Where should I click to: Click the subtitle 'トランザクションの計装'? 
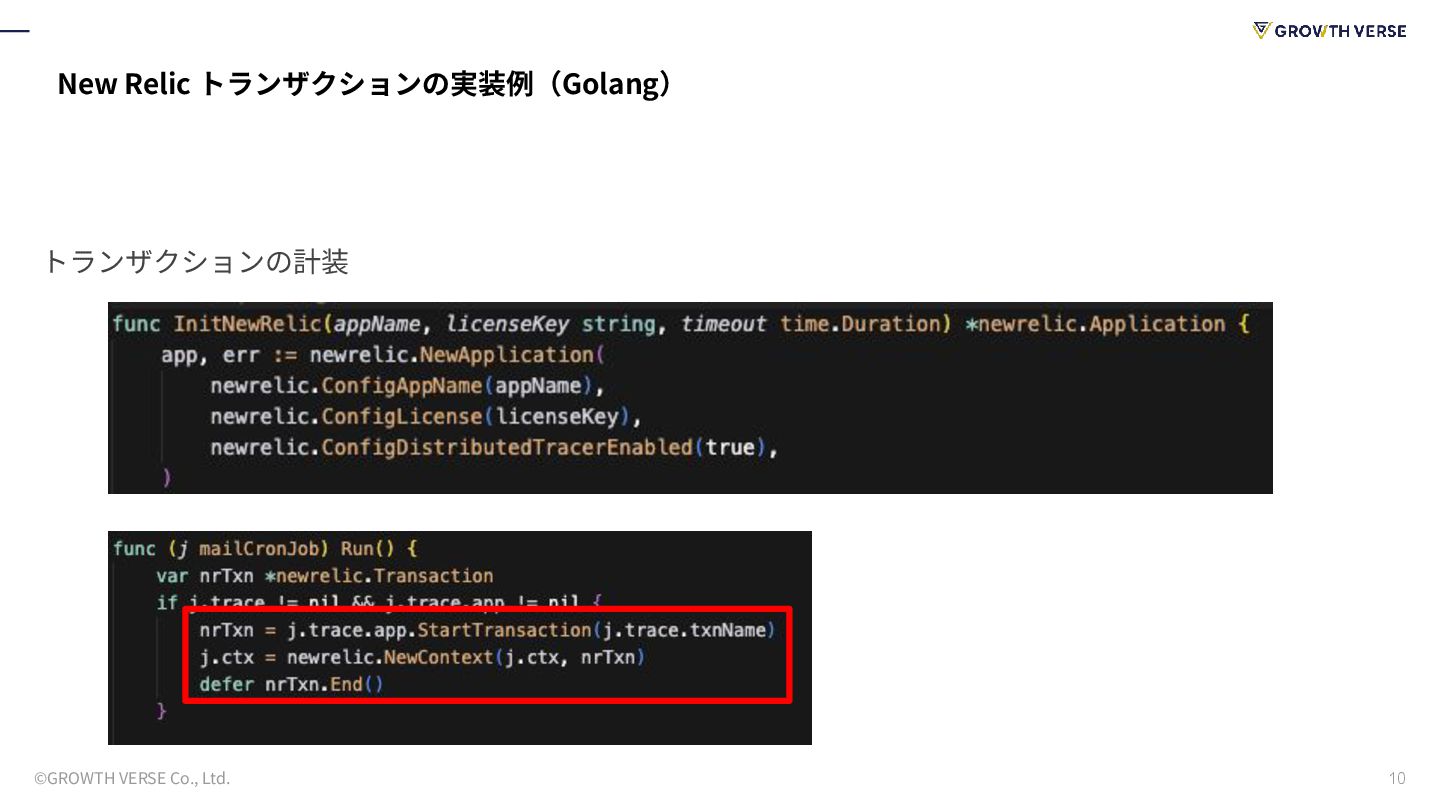click(196, 262)
